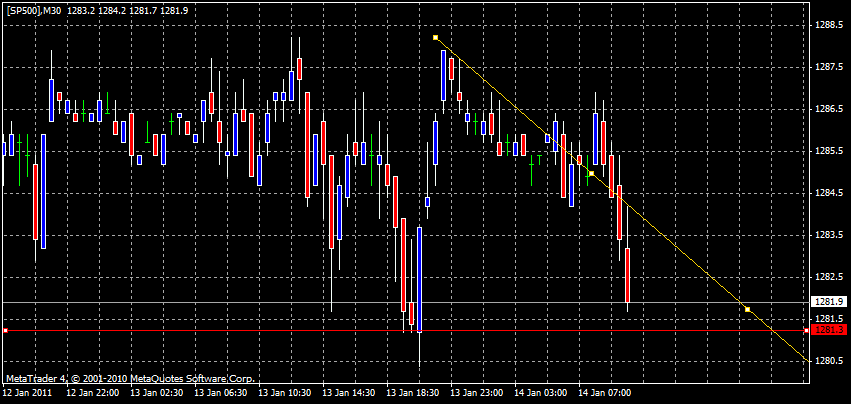Click the 13 Jan 23:00 time label
Viewport: 851px width, 404px height.
click(476, 392)
